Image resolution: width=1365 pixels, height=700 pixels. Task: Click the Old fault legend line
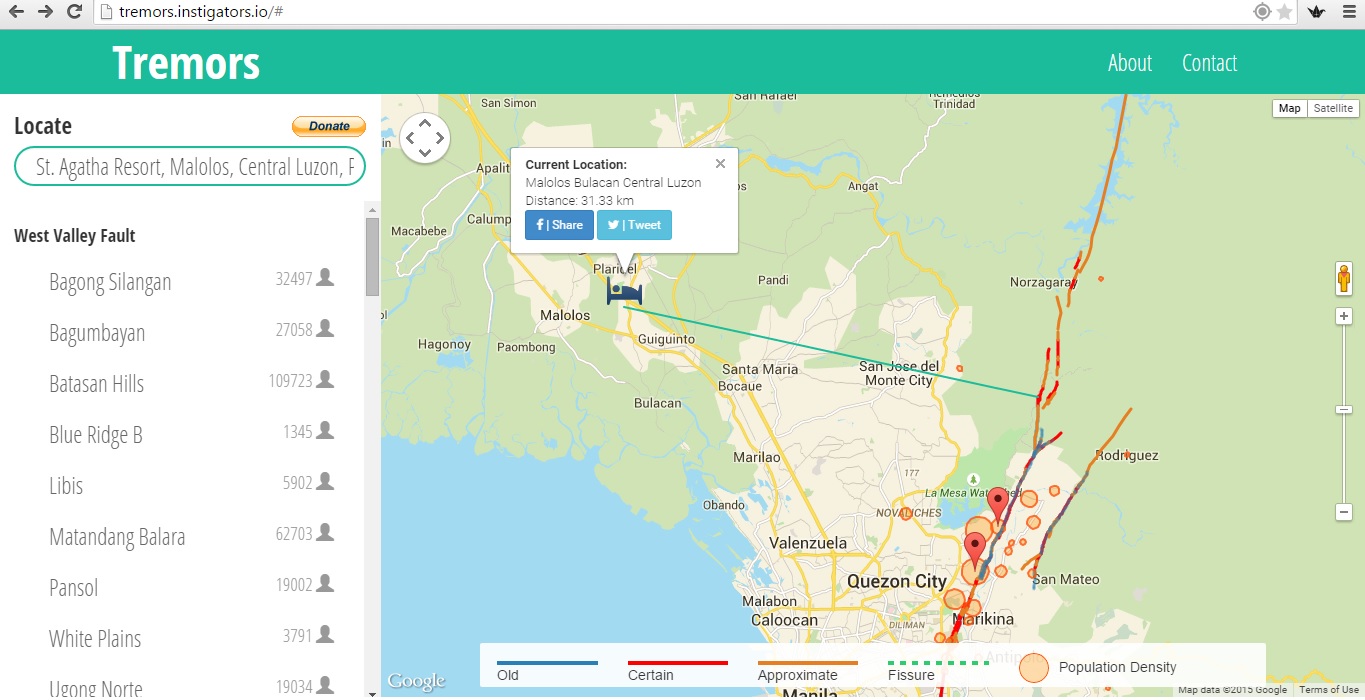547,662
